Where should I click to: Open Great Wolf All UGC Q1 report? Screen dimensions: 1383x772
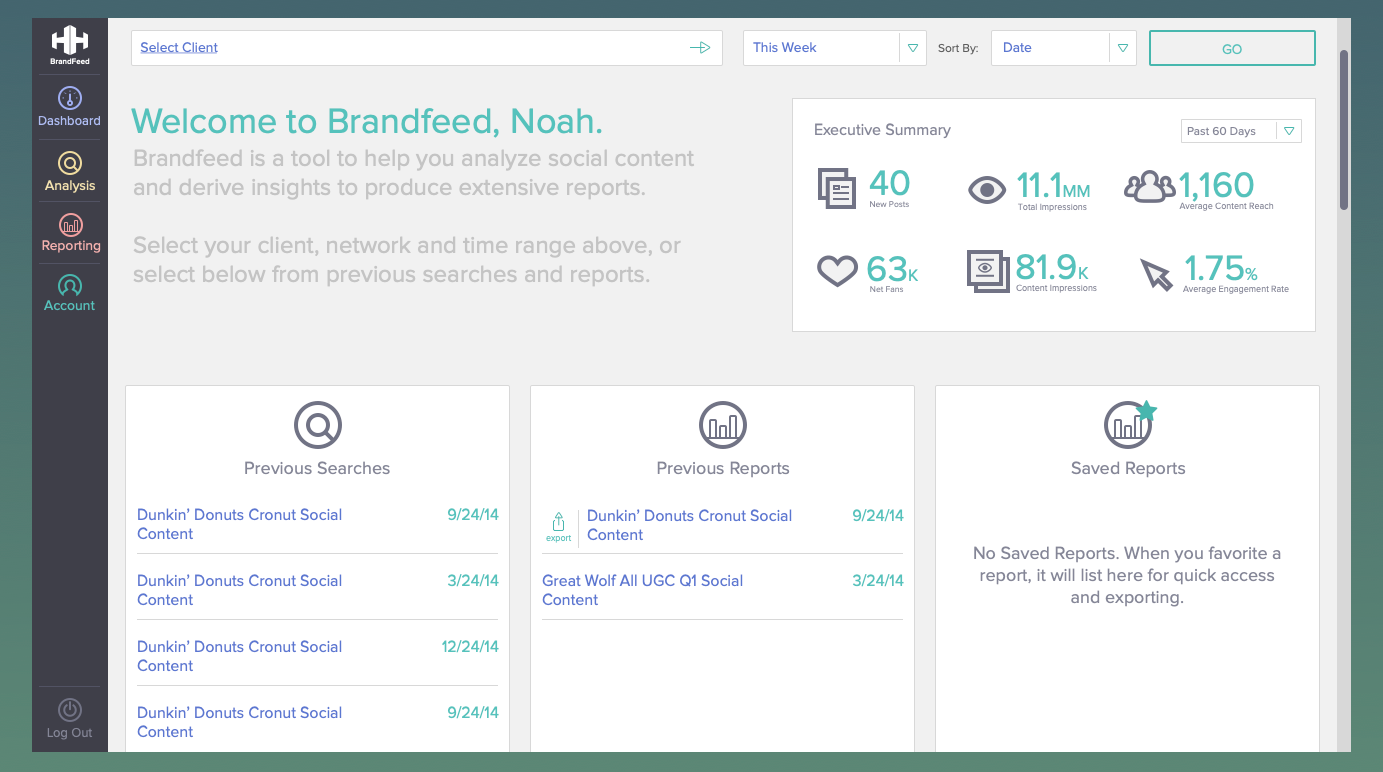[x=642, y=590]
